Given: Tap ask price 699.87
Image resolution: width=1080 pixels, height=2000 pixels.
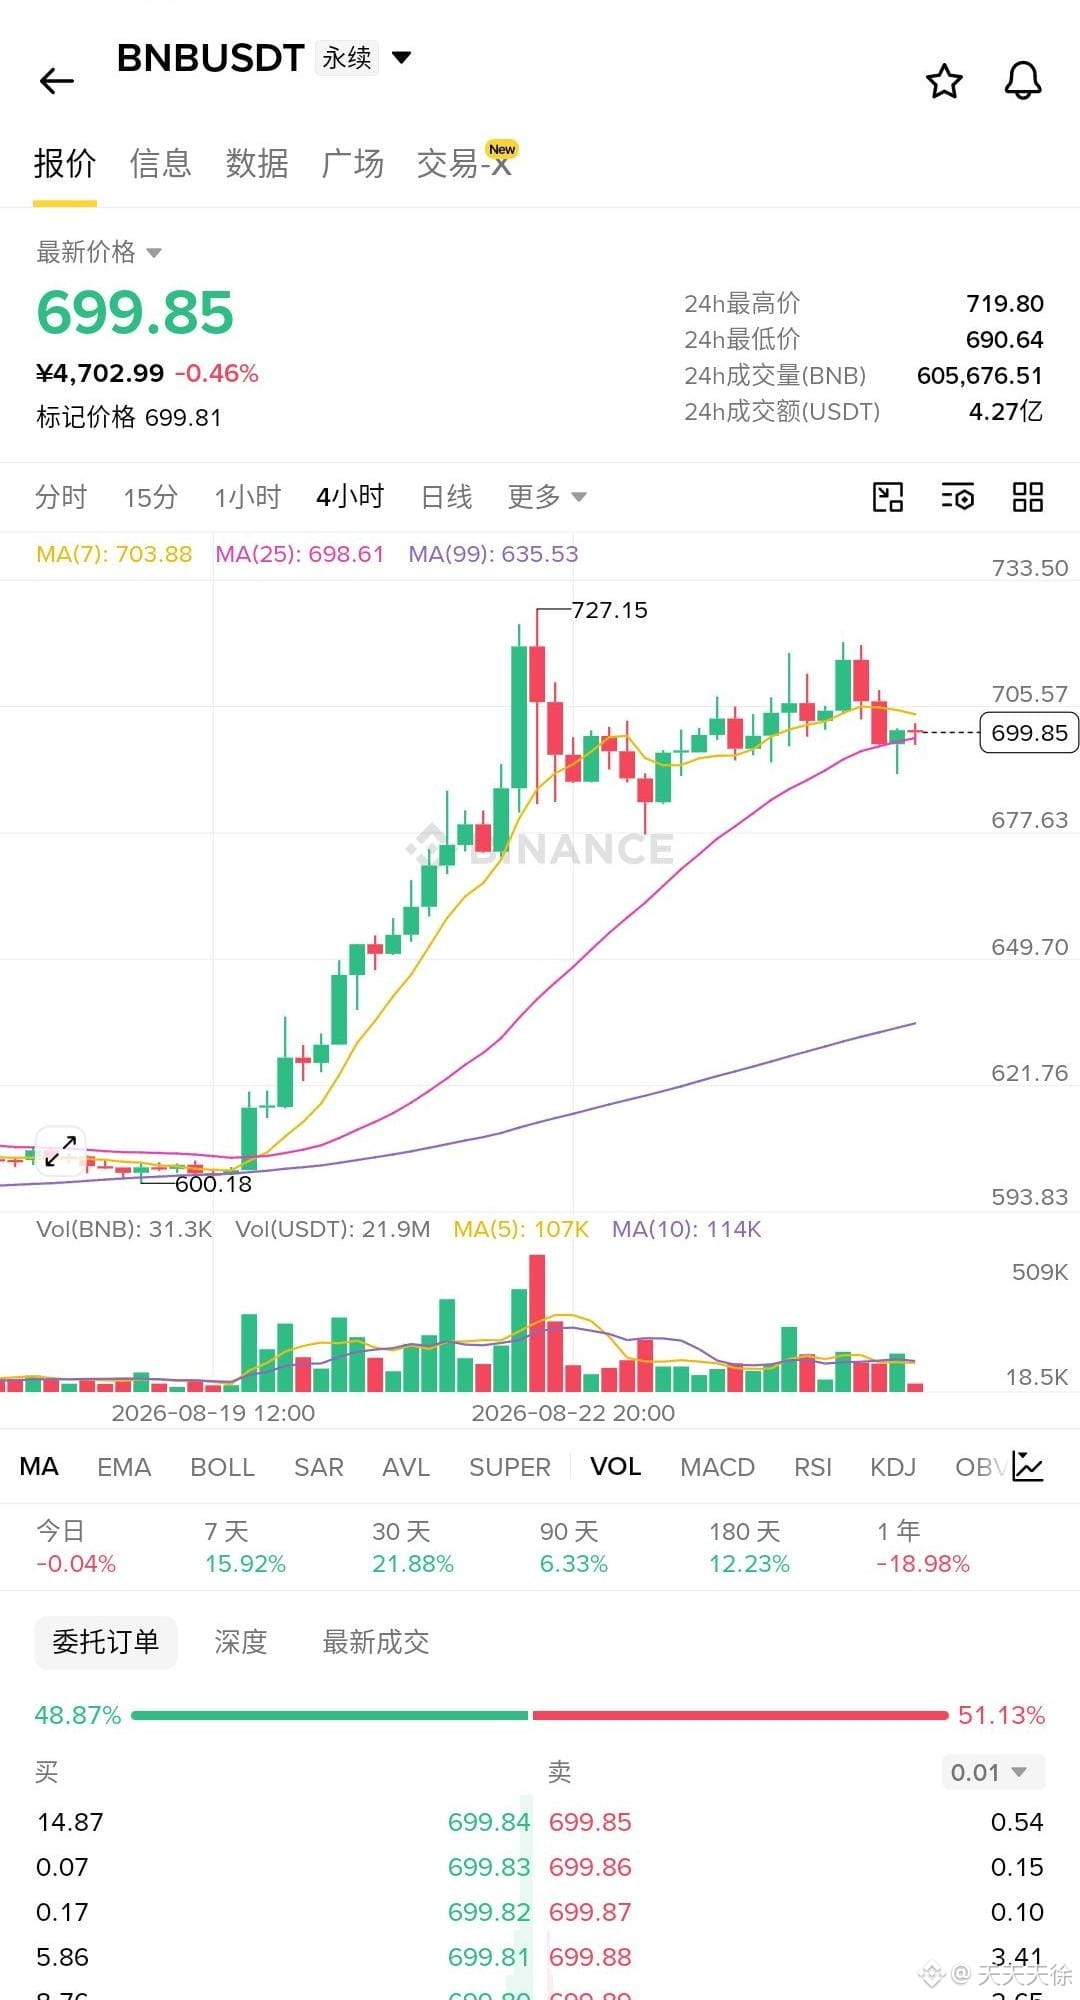Looking at the screenshot, I should coord(590,1912).
